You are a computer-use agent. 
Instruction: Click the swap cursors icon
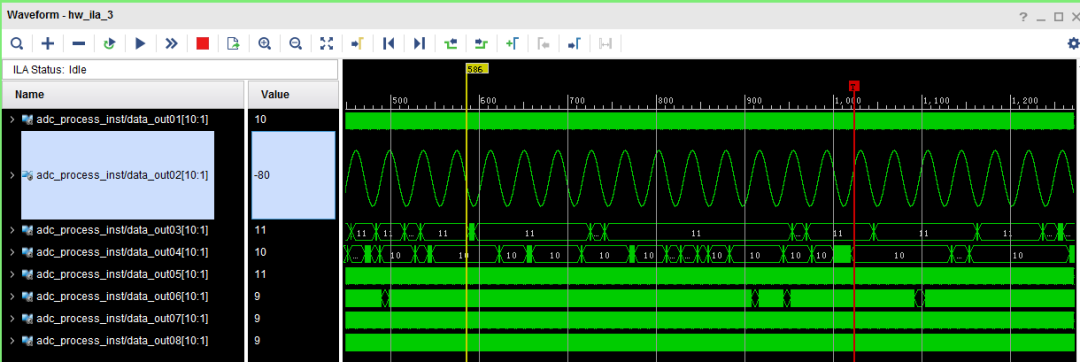605,44
